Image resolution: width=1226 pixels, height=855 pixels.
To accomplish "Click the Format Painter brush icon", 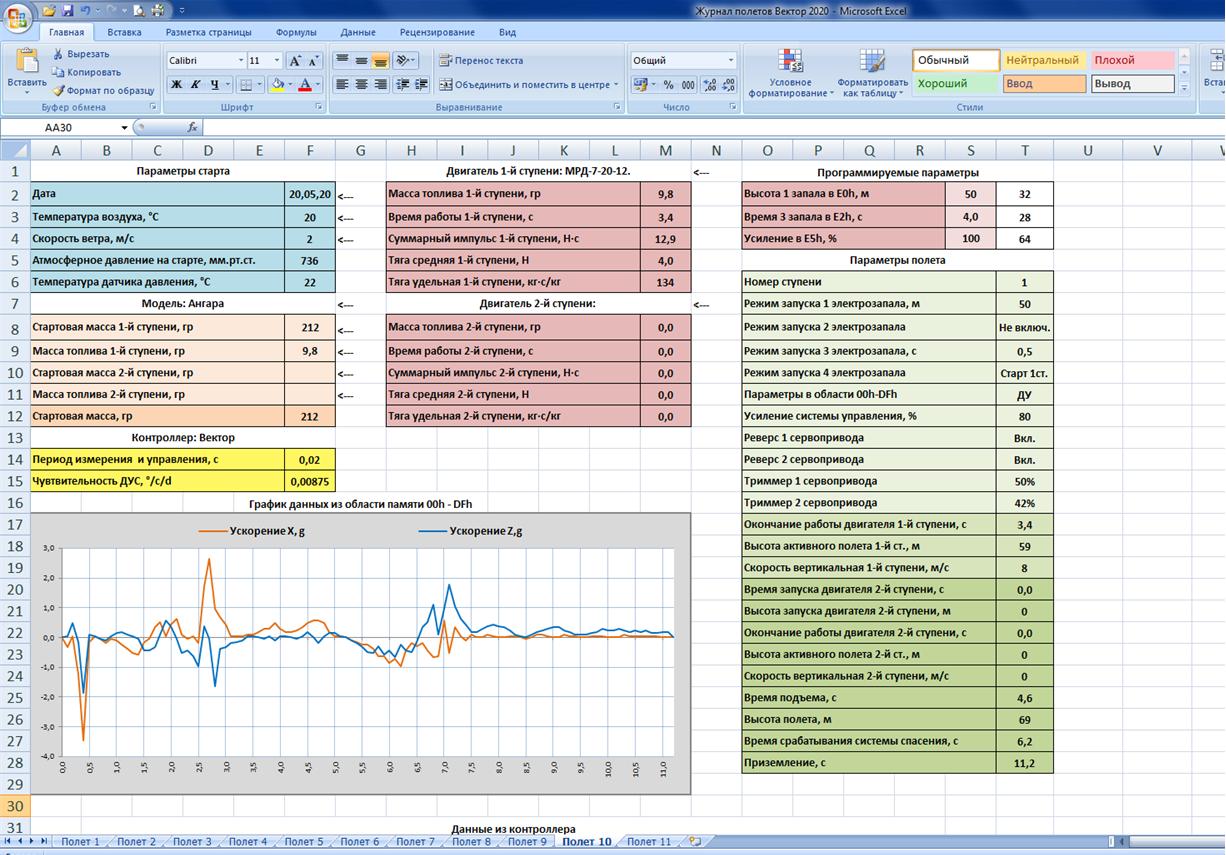I will coord(59,90).
